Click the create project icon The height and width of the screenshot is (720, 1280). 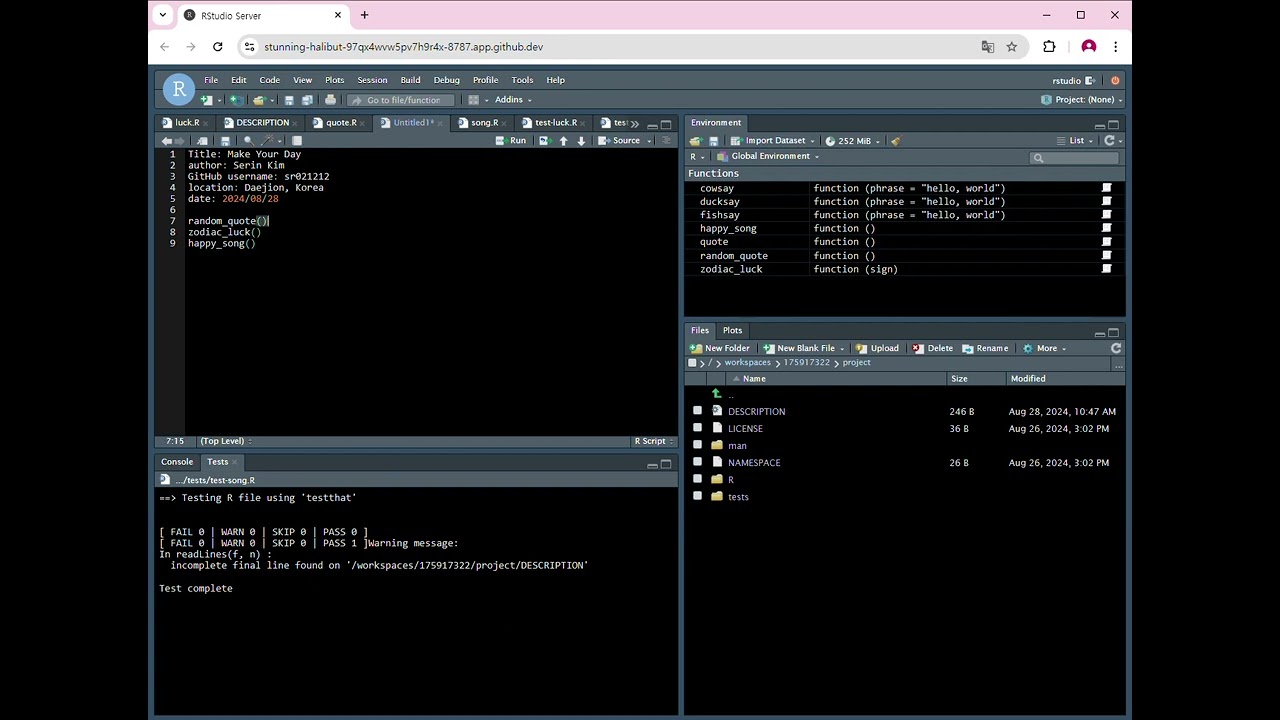(235, 100)
